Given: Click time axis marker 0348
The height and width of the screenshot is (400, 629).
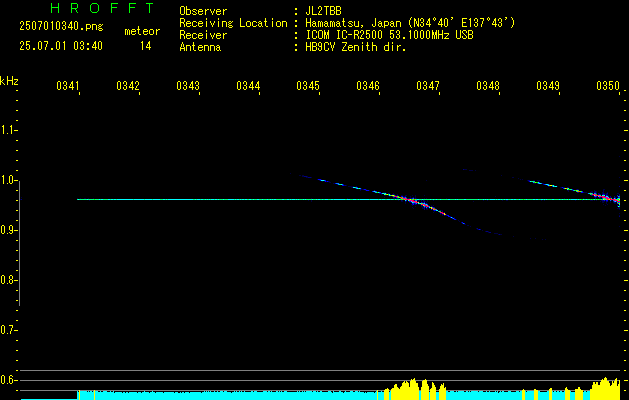Looking at the screenshot, I should pyautogui.click(x=488, y=86).
